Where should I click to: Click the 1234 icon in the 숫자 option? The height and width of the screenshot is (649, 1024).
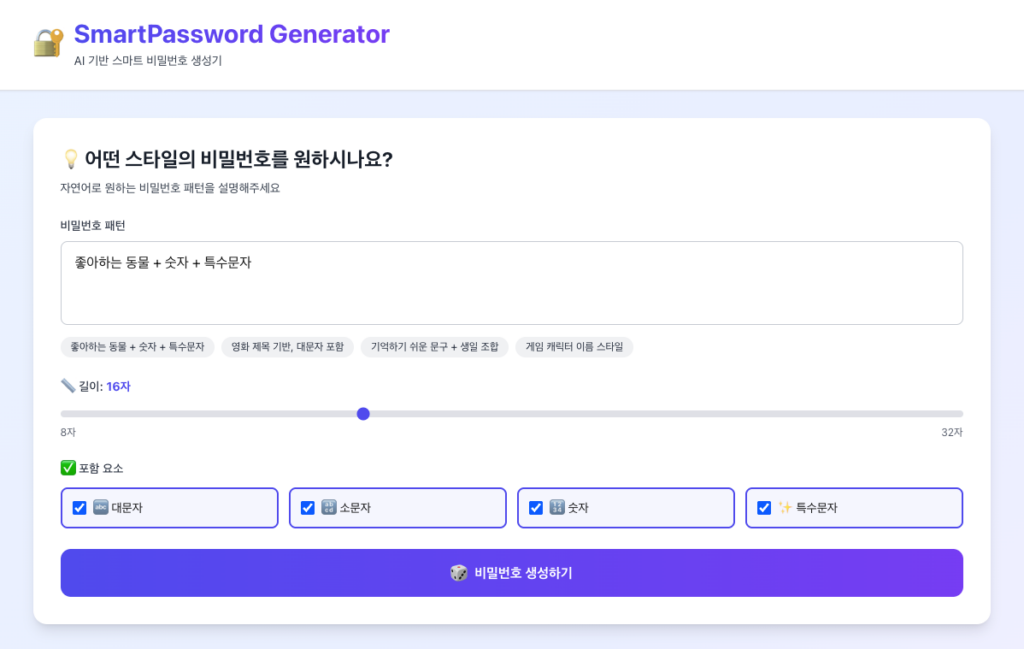[x=556, y=508]
